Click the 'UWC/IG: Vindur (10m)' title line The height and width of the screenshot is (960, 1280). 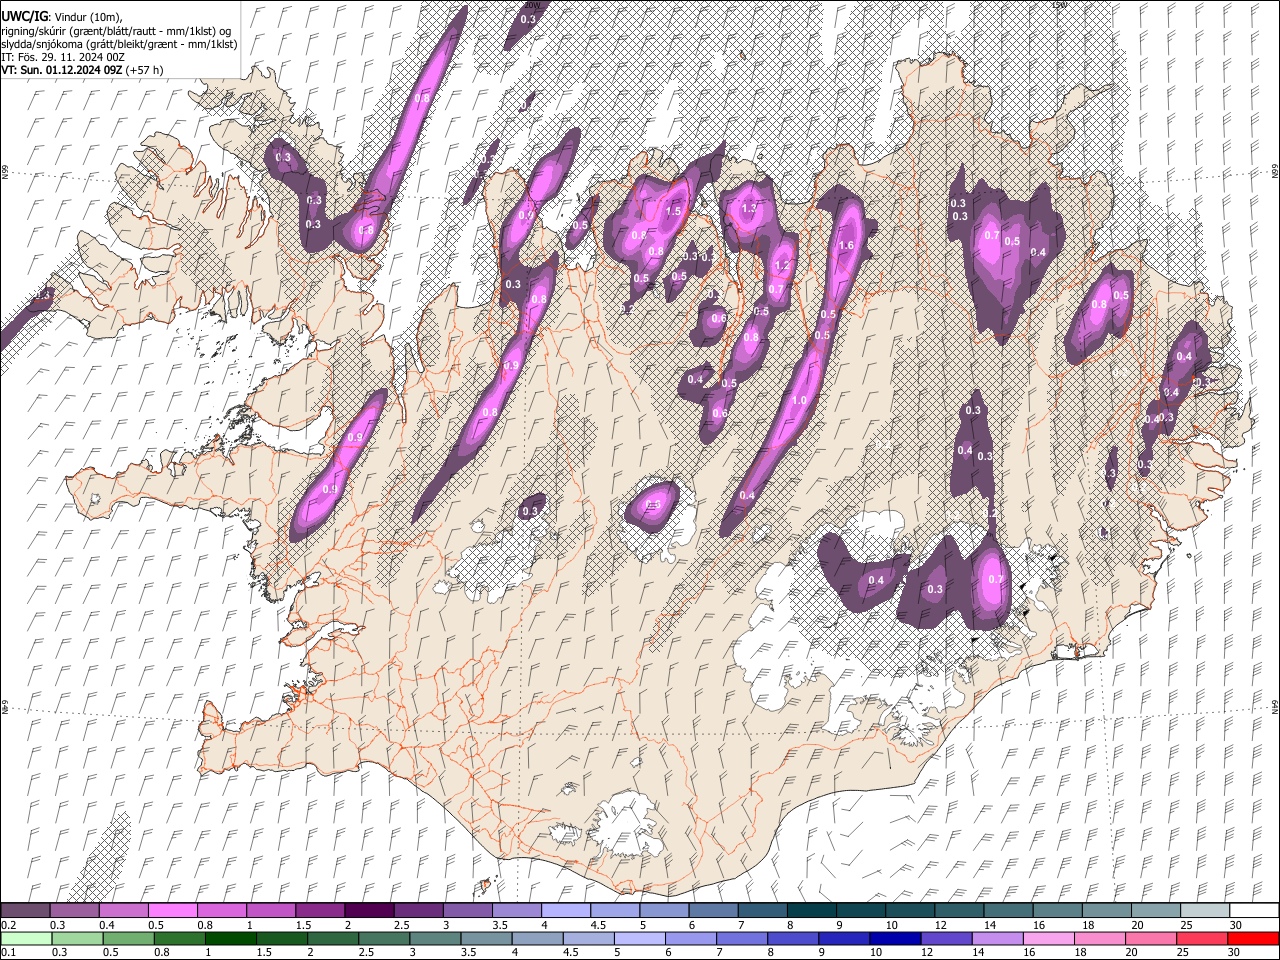(62, 16)
